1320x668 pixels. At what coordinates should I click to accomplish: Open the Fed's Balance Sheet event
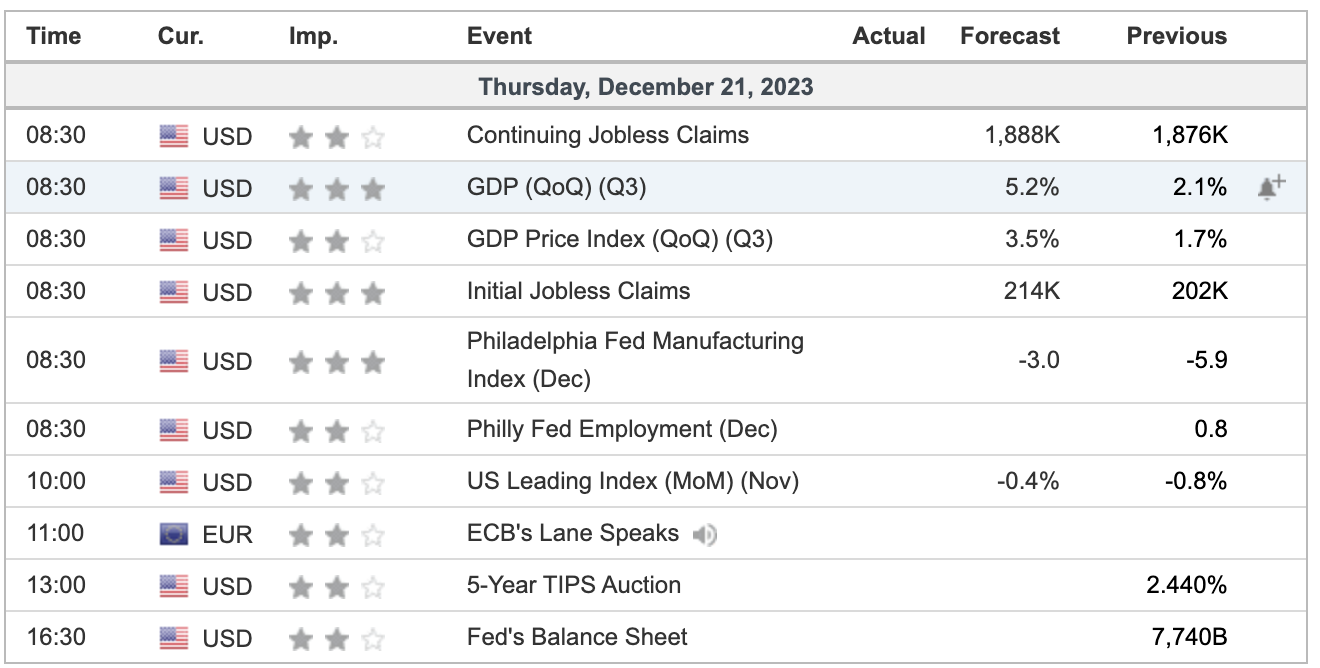click(x=577, y=637)
